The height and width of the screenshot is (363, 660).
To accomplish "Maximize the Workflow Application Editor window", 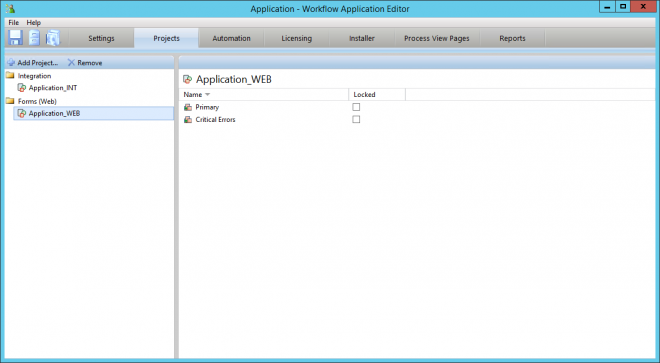I will point(623,7).
